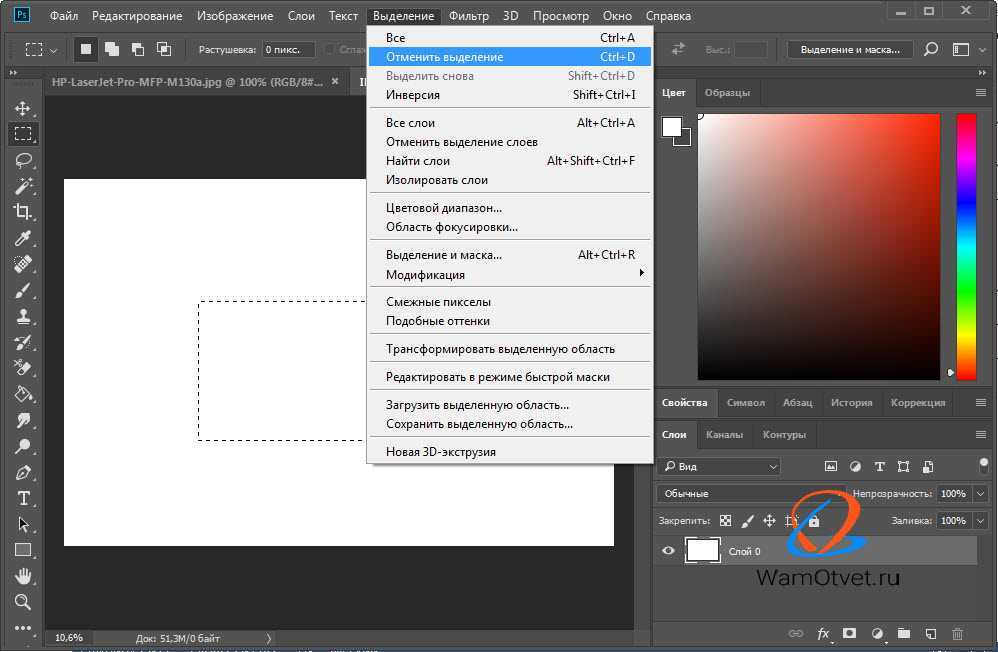The height and width of the screenshot is (652, 998).
Task: Choose Цветовой диапазон... menu entry
Action: click(510, 208)
